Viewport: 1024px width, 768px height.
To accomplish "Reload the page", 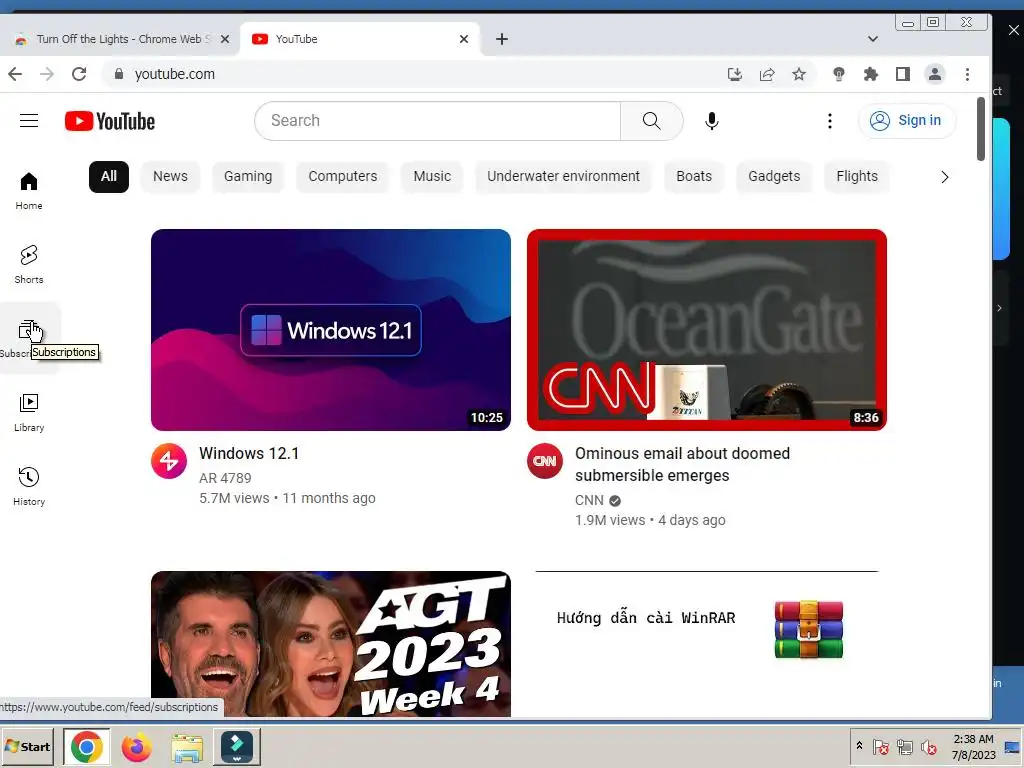I will 79,74.
